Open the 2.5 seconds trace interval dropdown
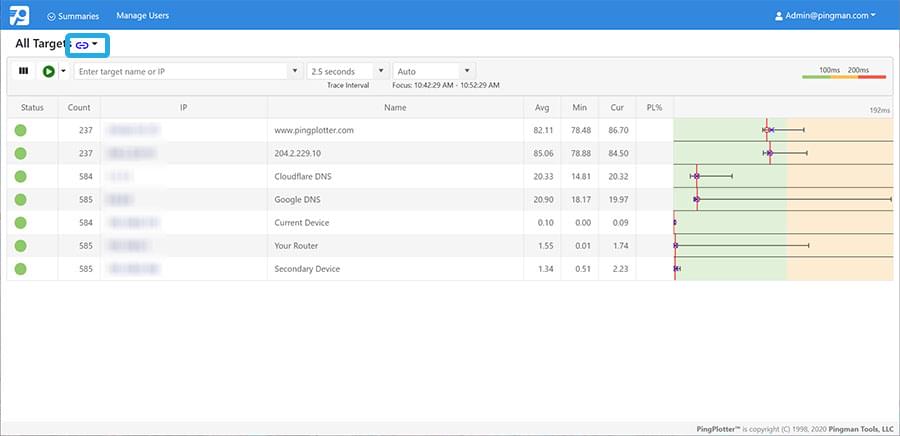900x436 pixels. pos(348,72)
